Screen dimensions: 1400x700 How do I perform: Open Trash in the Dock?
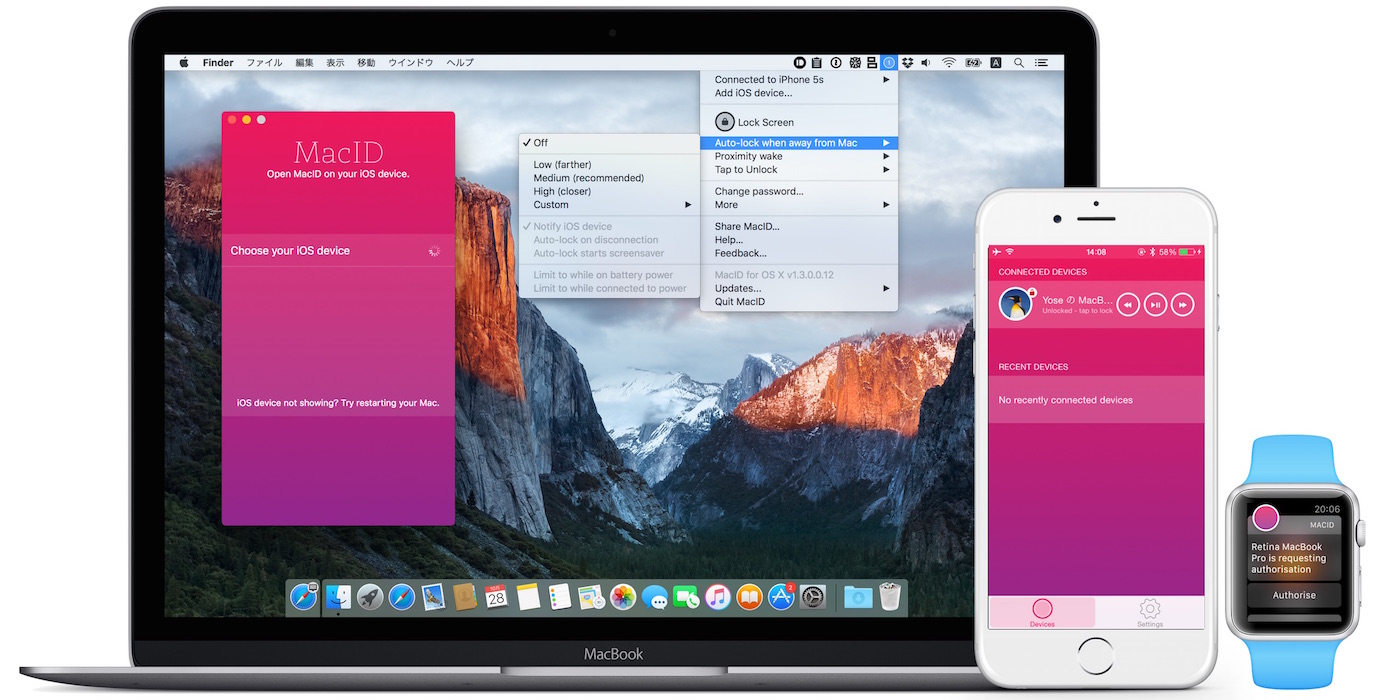pyautogui.click(x=890, y=597)
